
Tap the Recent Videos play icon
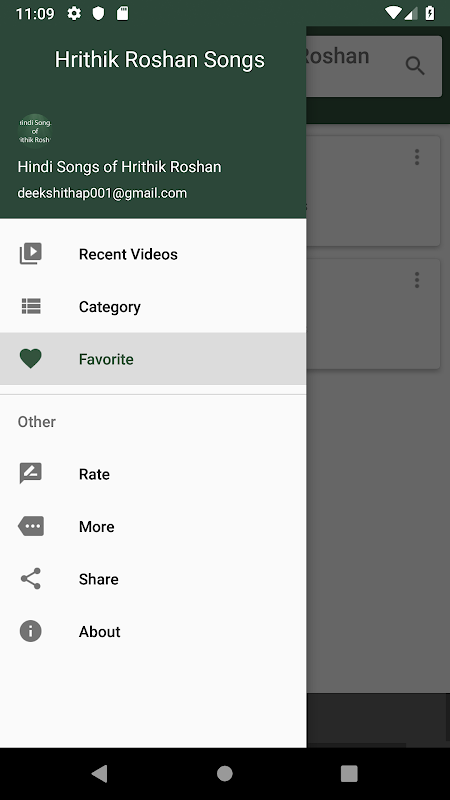pyautogui.click(x=31, y=254)
